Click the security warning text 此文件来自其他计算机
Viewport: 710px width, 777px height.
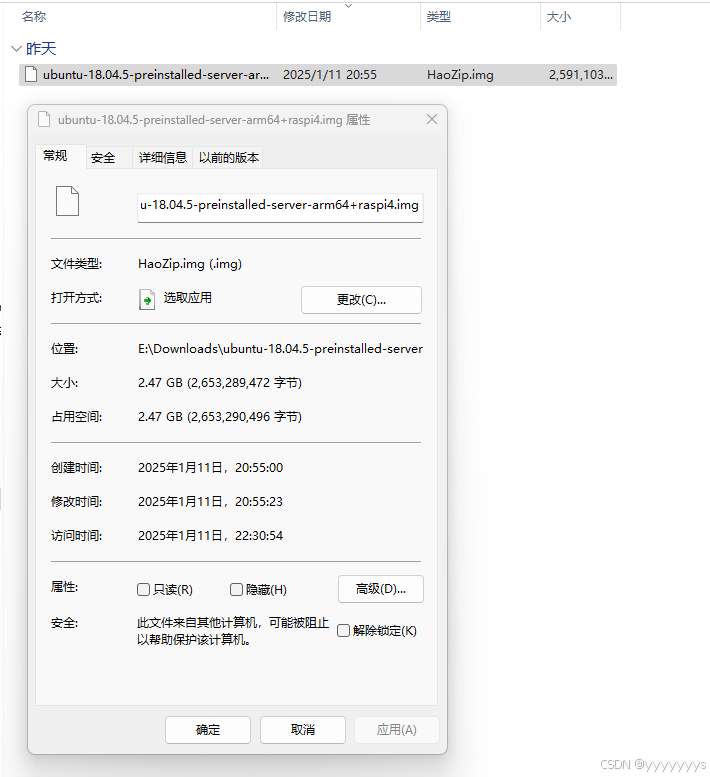233,631
